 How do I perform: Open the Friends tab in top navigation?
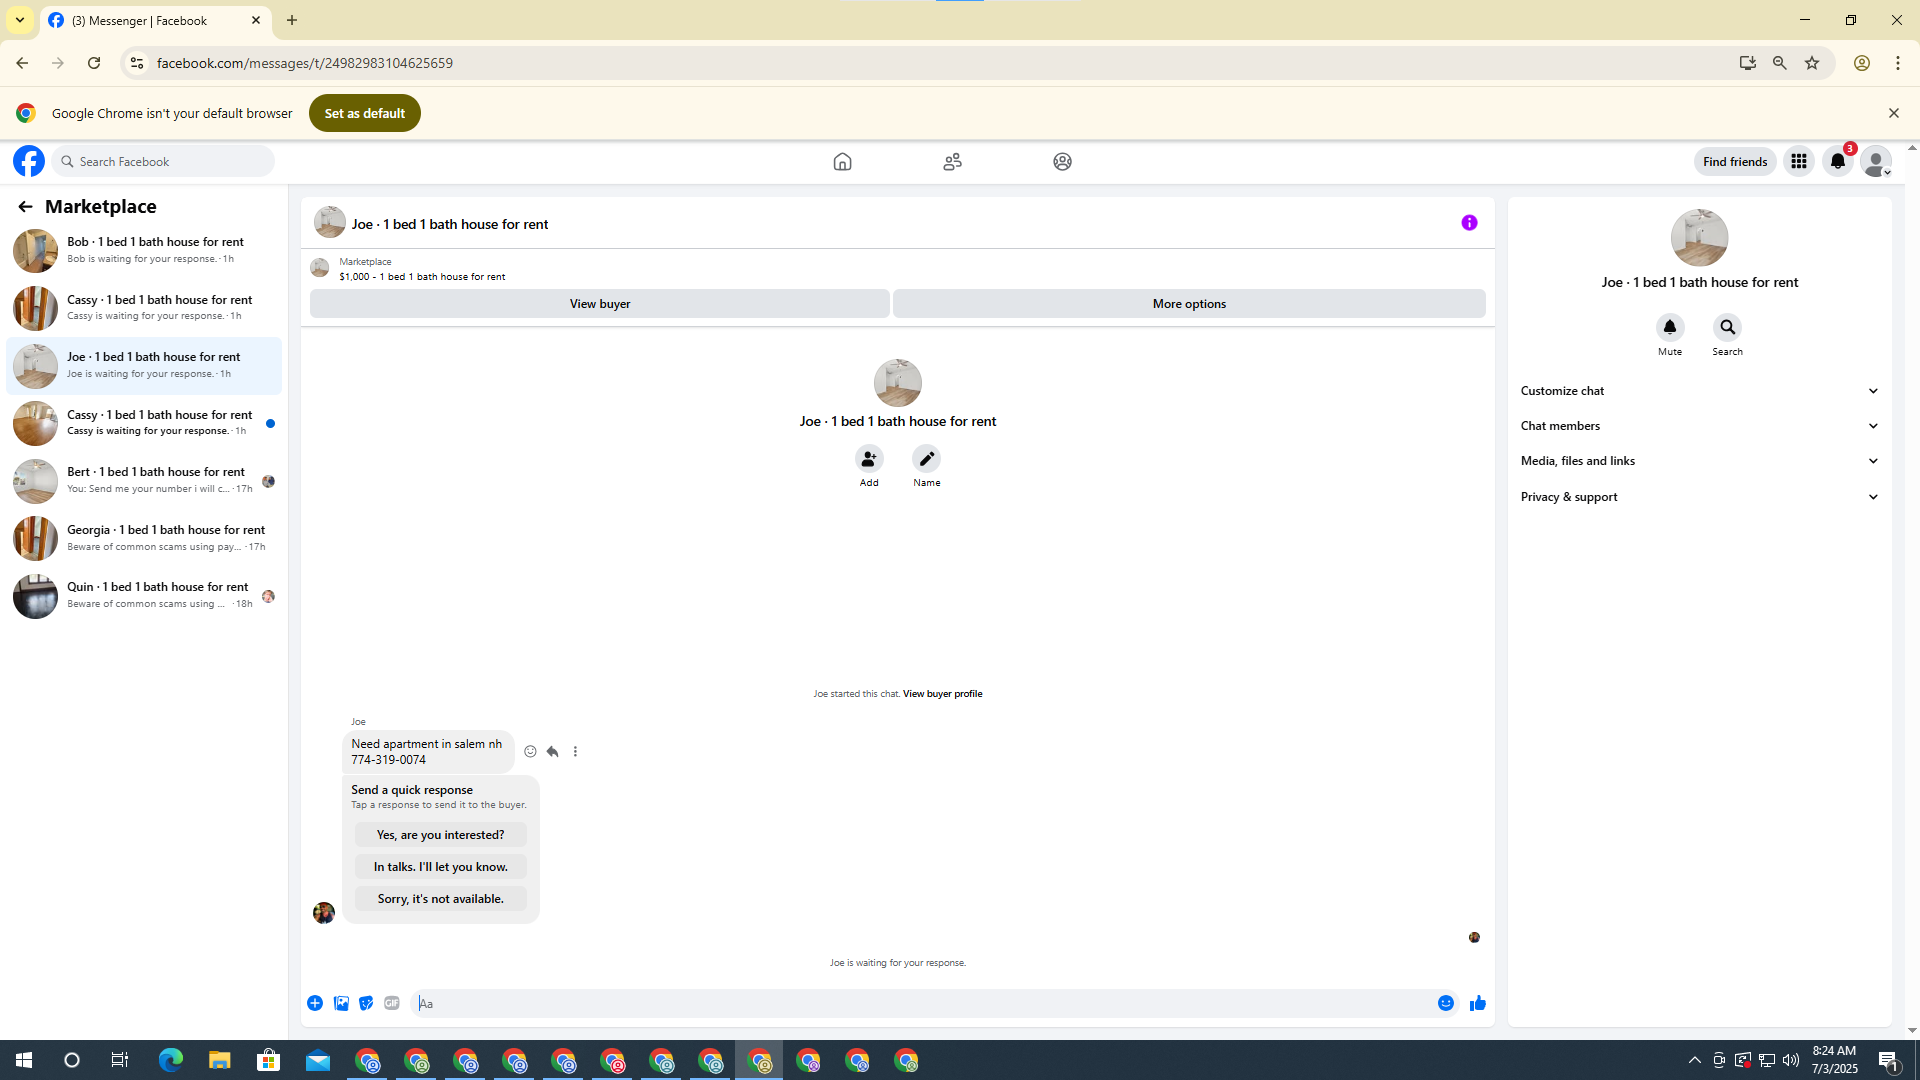952,161
